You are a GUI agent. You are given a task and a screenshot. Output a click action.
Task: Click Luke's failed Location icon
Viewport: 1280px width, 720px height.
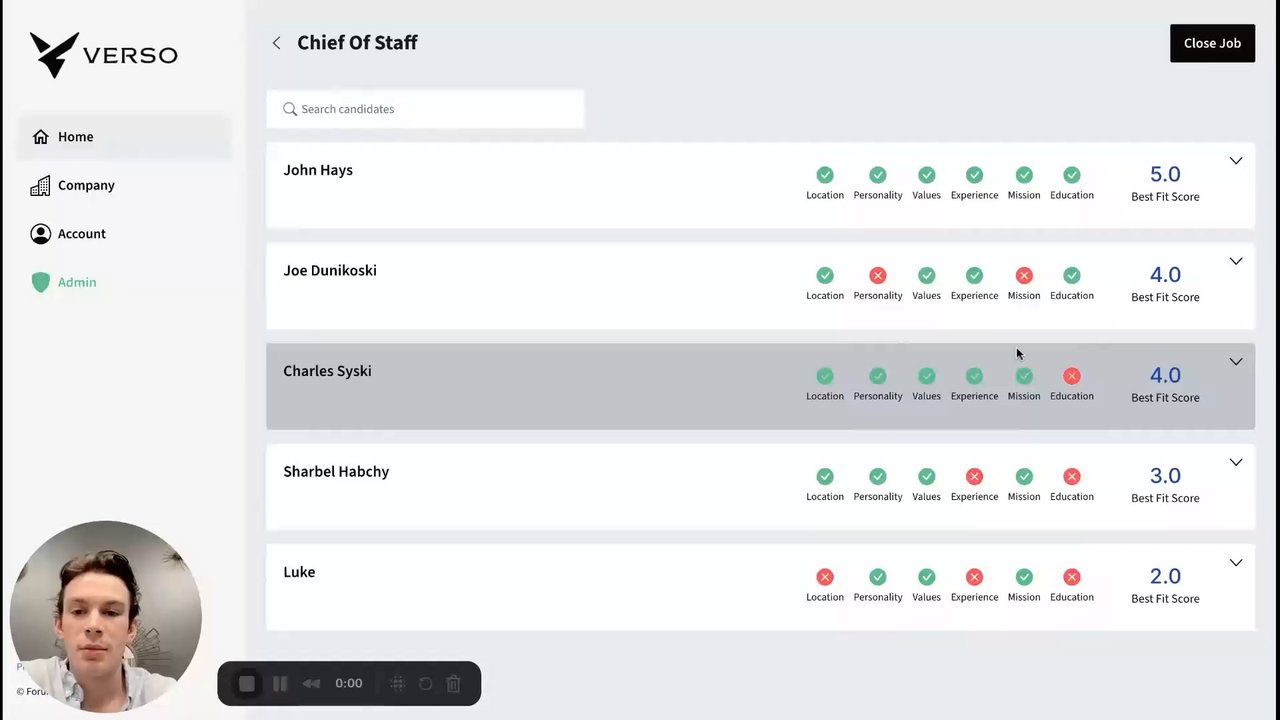coord(825,577)
